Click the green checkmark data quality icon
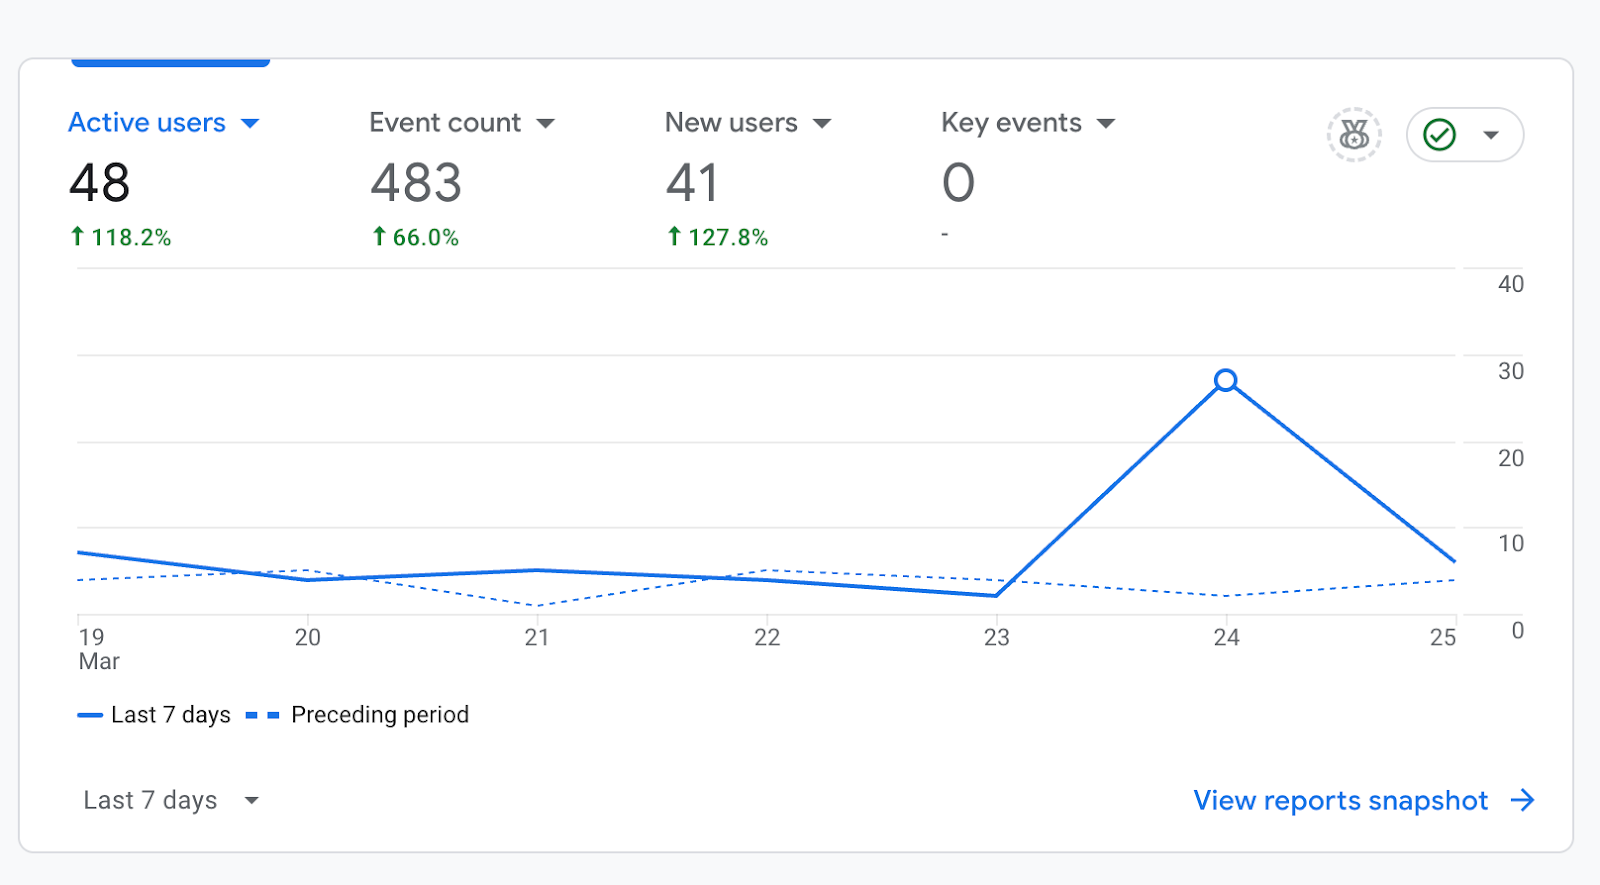The image size is (1600, 885). [x=1439, y=134]
